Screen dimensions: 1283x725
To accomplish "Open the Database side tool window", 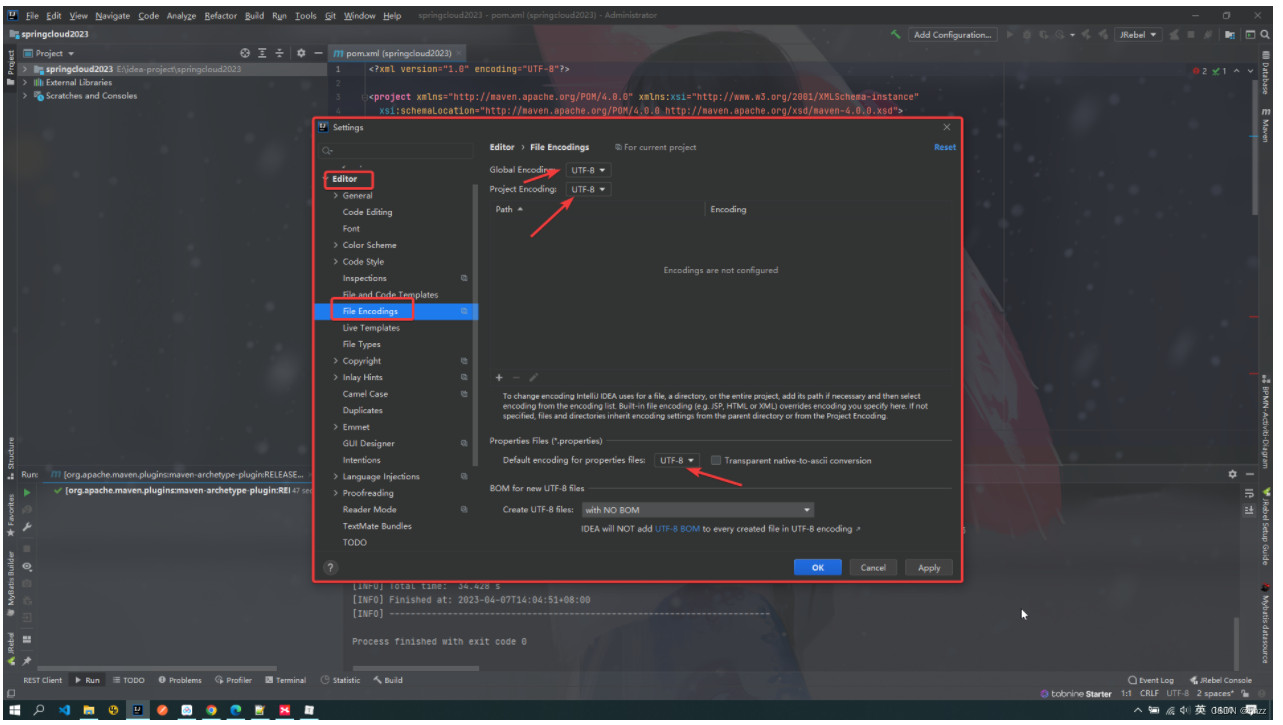I will (x=1265, y=75).
